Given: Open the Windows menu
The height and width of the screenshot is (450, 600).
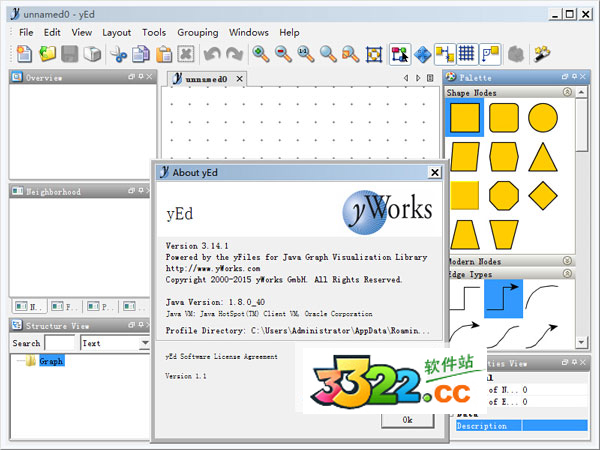Looking at the screenshot, I should 249,33.
